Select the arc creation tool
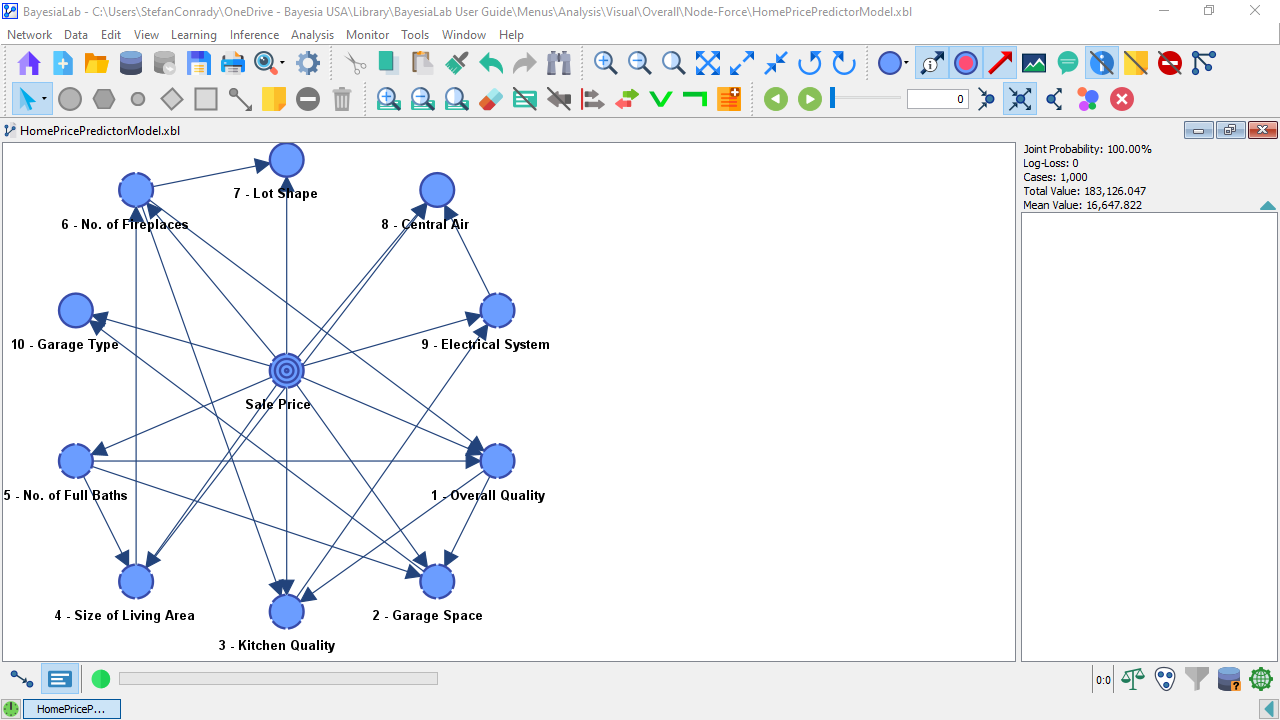Screen dimensions: 1280x720 pos(240,99)
